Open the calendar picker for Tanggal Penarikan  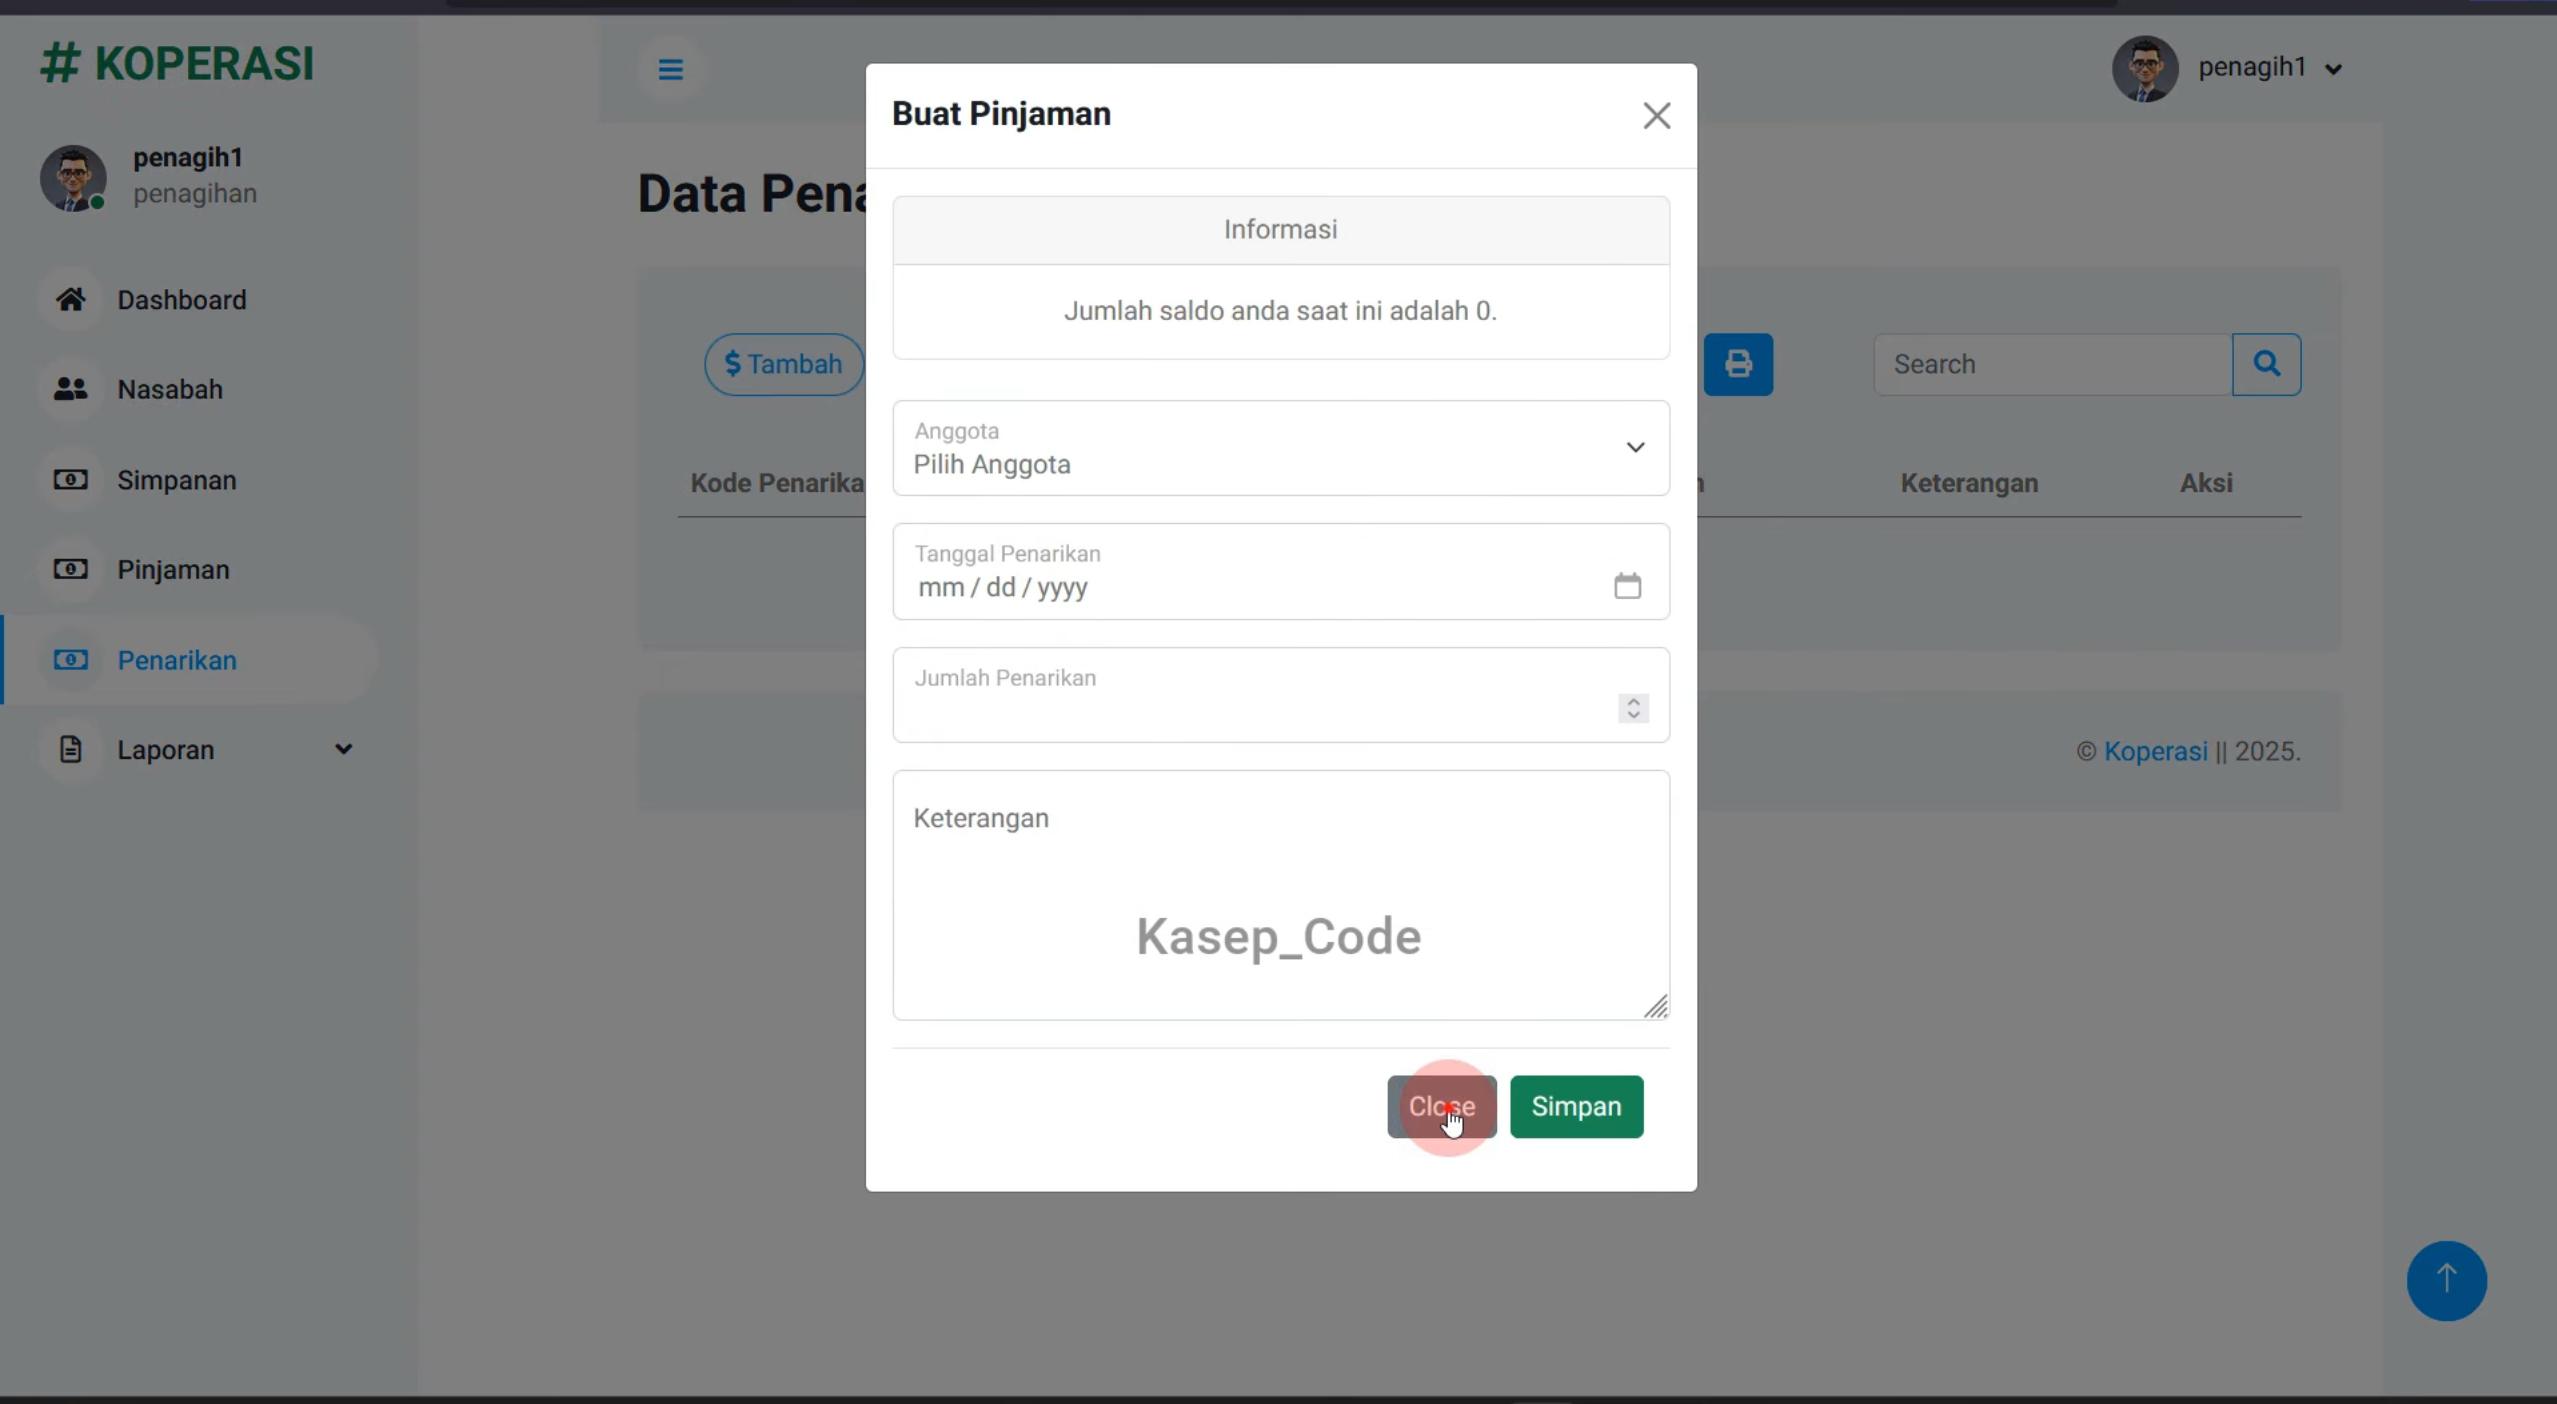[x=1627, y=586]
